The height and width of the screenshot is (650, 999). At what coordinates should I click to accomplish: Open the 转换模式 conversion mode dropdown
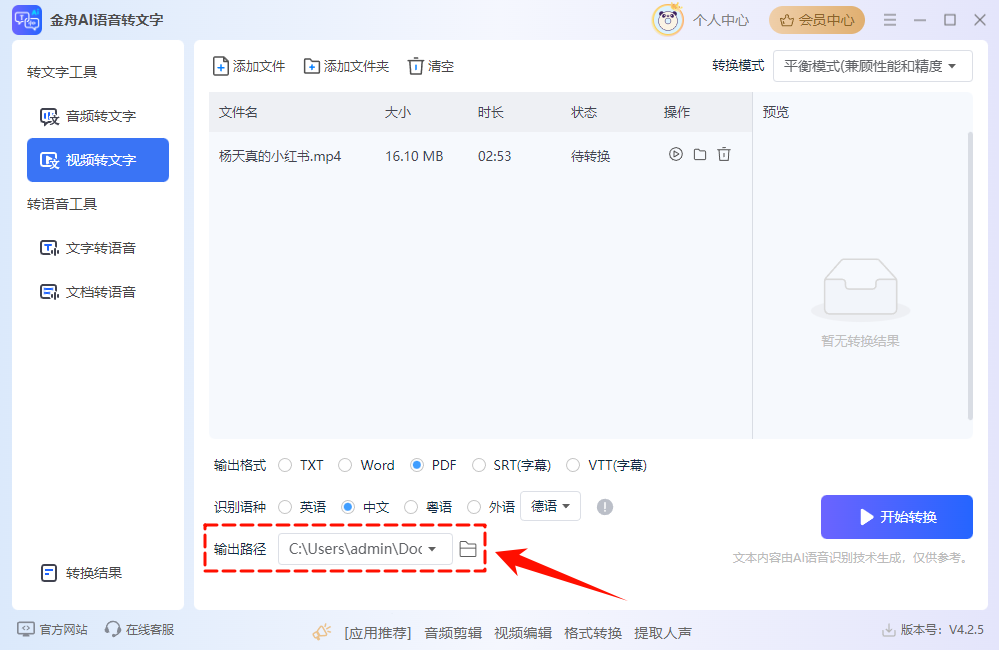873,66
